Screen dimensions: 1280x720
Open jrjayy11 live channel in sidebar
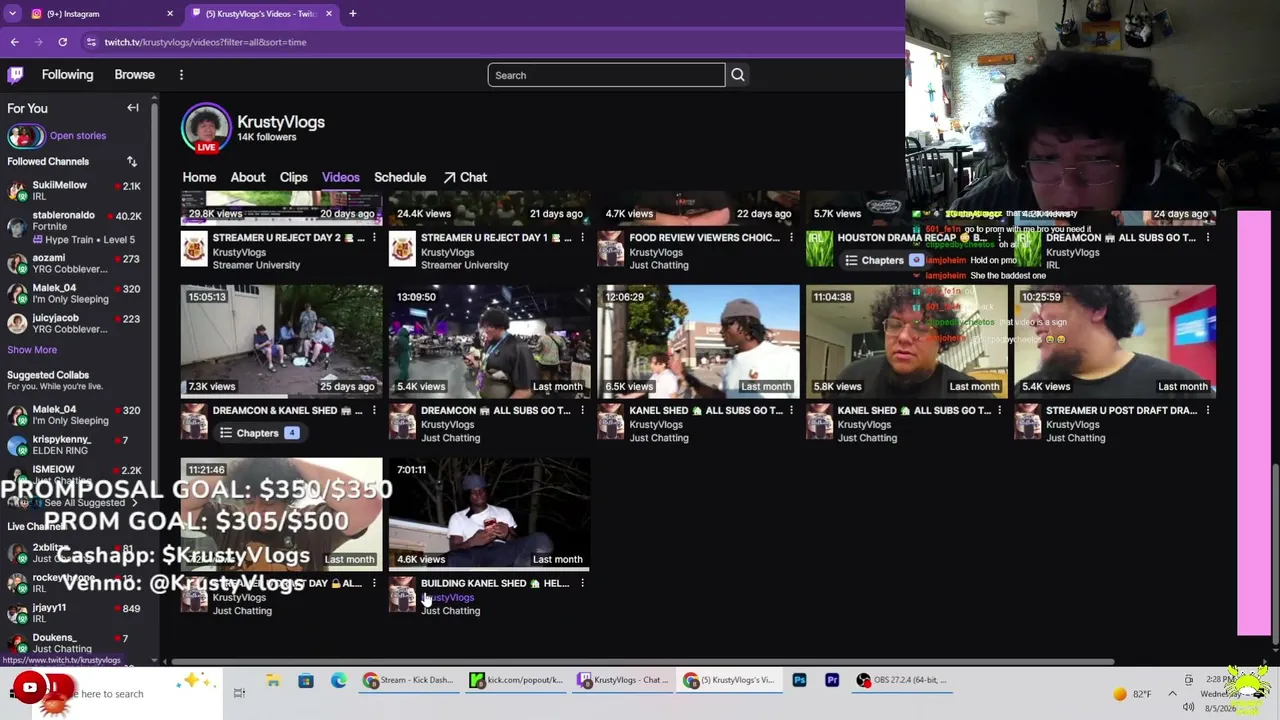[74, 613]
